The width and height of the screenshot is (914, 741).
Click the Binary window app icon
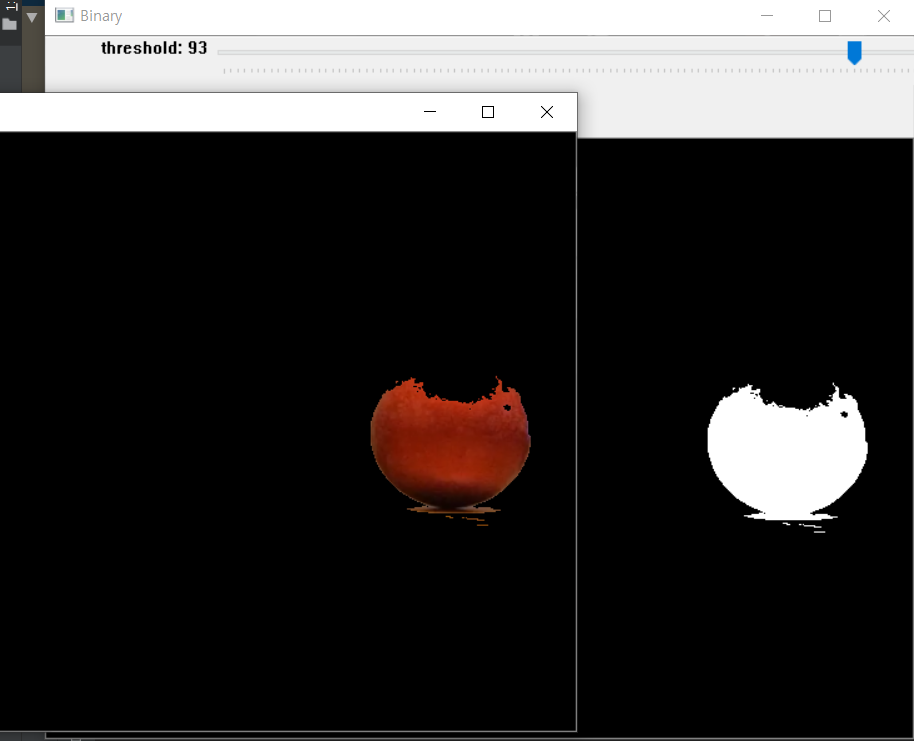64,16
